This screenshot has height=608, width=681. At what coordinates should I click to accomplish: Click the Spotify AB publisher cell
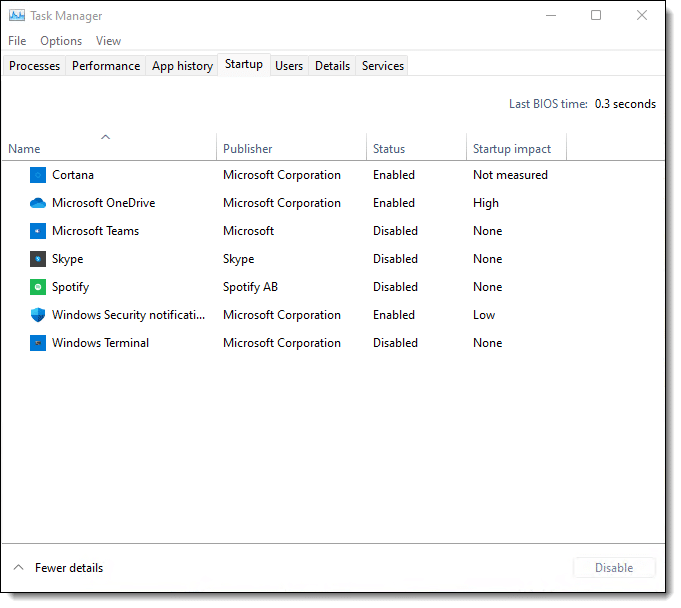[251, 287]
